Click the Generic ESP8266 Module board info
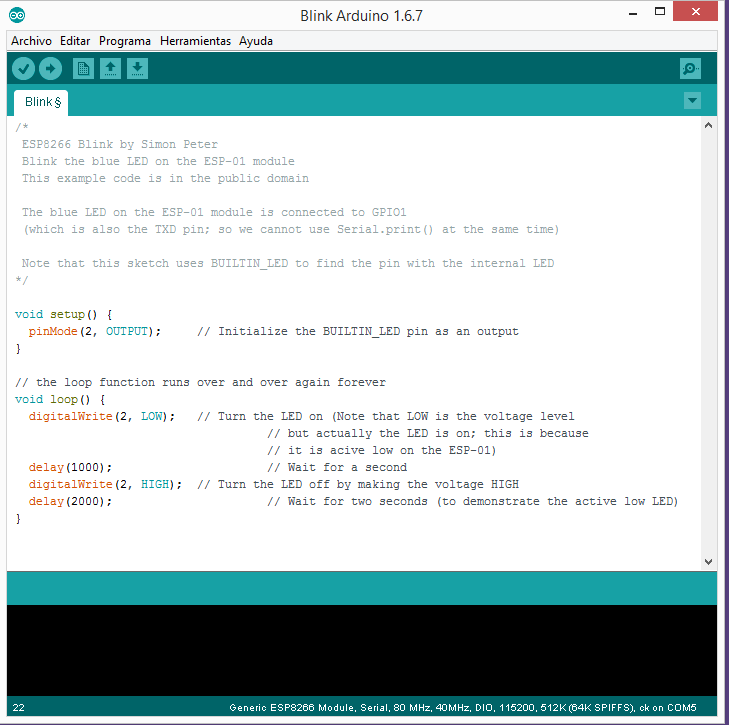 point(463,707)
